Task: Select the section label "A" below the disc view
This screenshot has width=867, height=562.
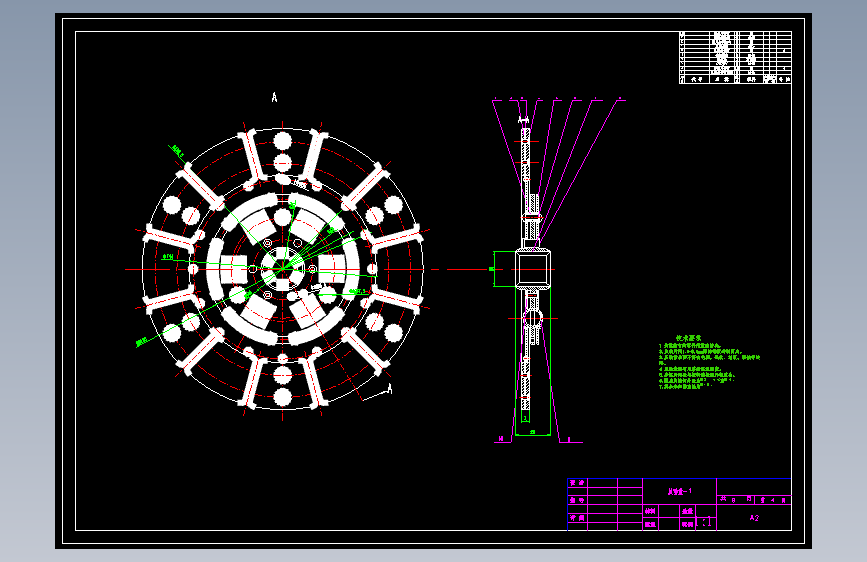Action: click(389, 389)
